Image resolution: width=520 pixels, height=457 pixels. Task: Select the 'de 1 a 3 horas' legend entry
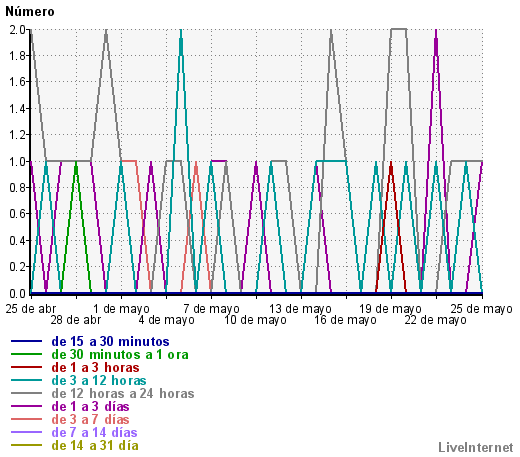pyautogui.click(x=95, y=368)
